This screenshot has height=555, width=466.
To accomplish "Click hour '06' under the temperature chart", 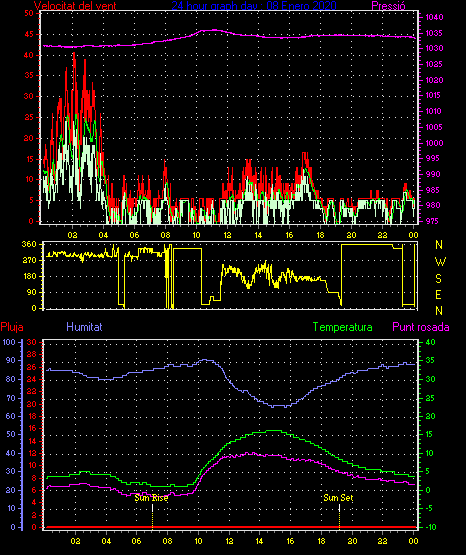I will coord(136,541).
